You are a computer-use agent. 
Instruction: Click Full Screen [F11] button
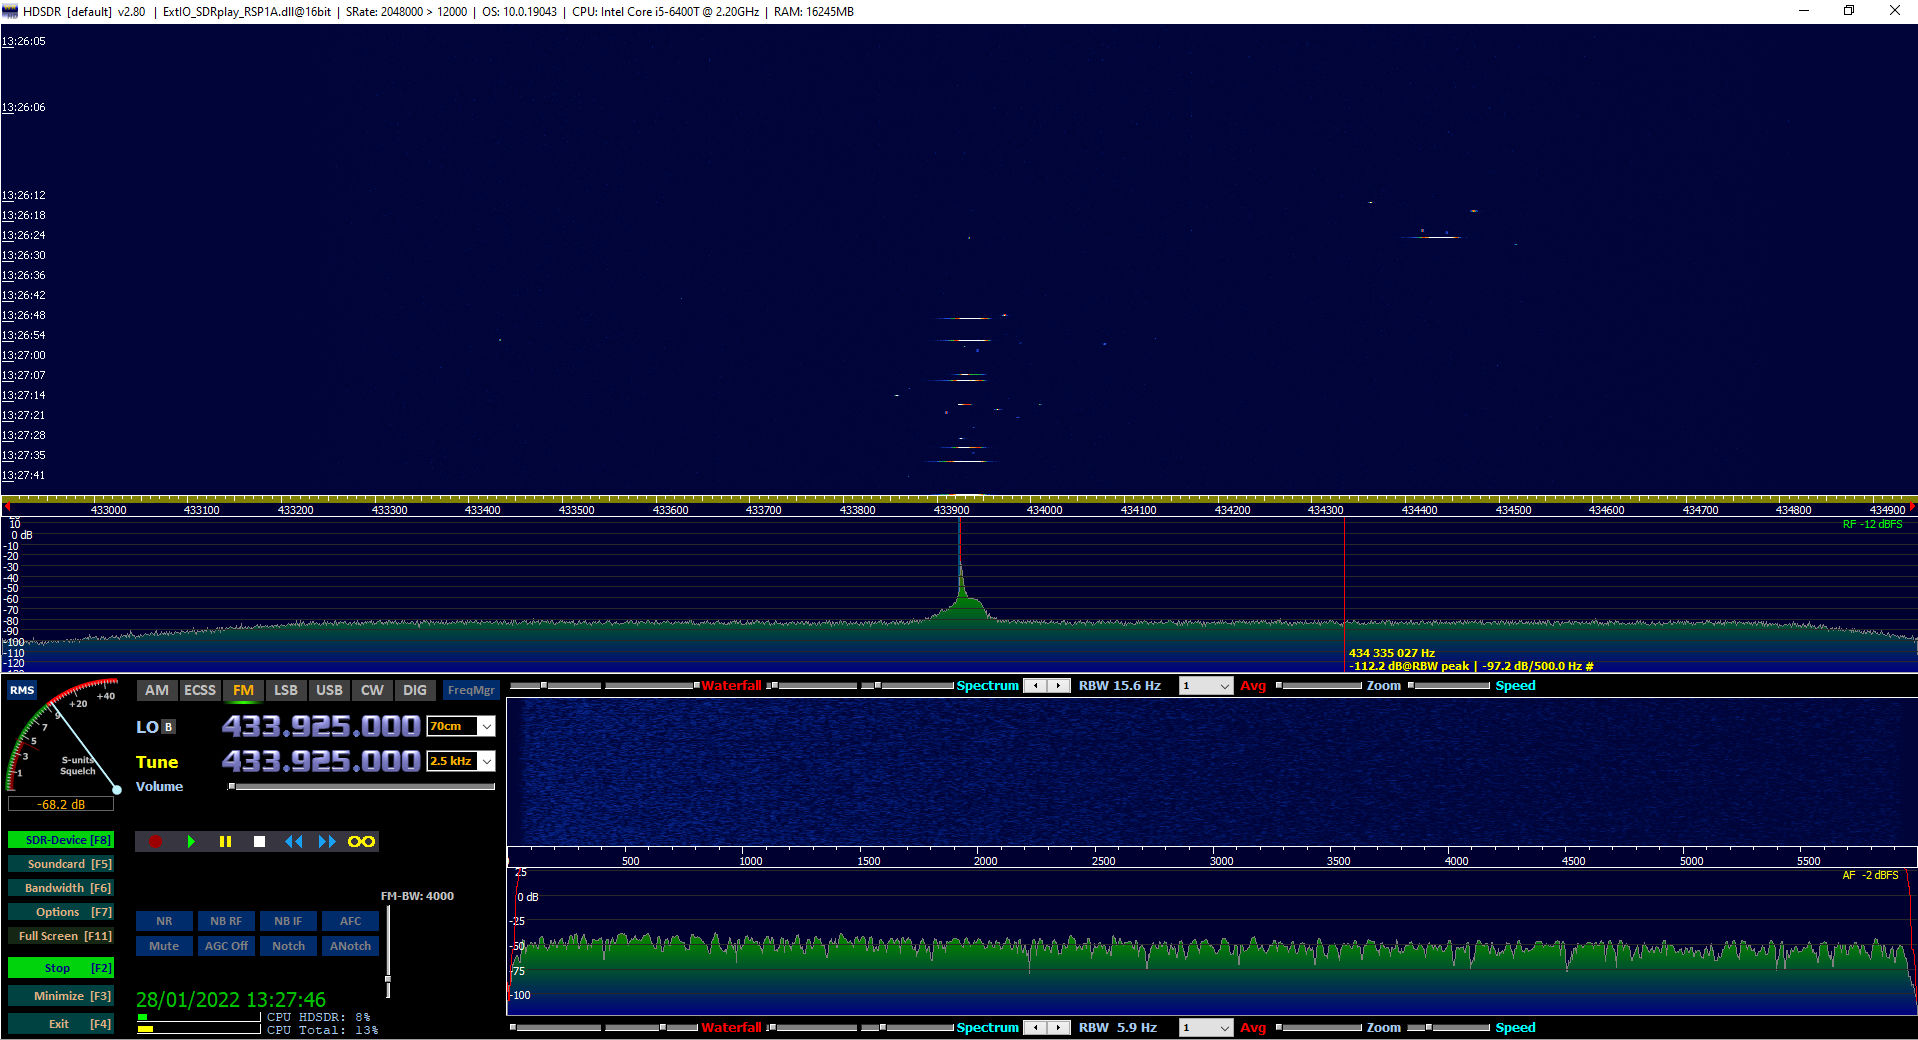tap(61, 936)
